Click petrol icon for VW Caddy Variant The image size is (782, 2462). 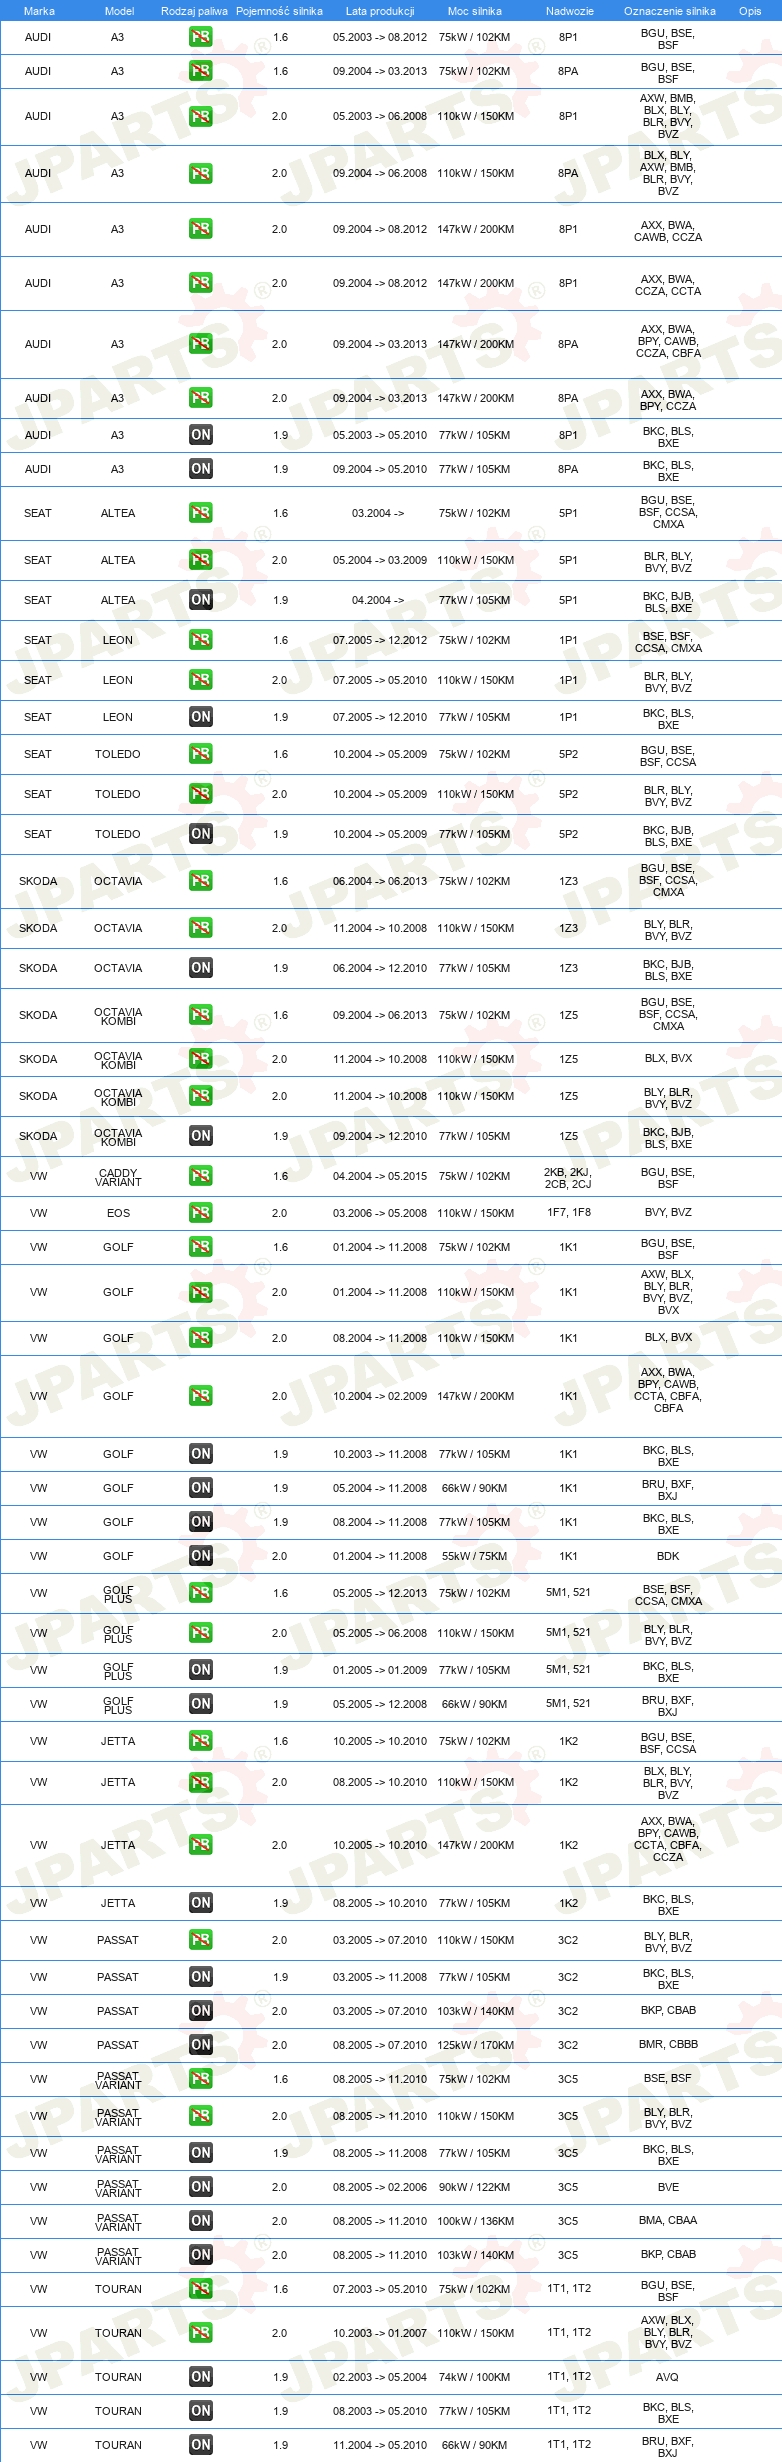[x=201, y=1176]
